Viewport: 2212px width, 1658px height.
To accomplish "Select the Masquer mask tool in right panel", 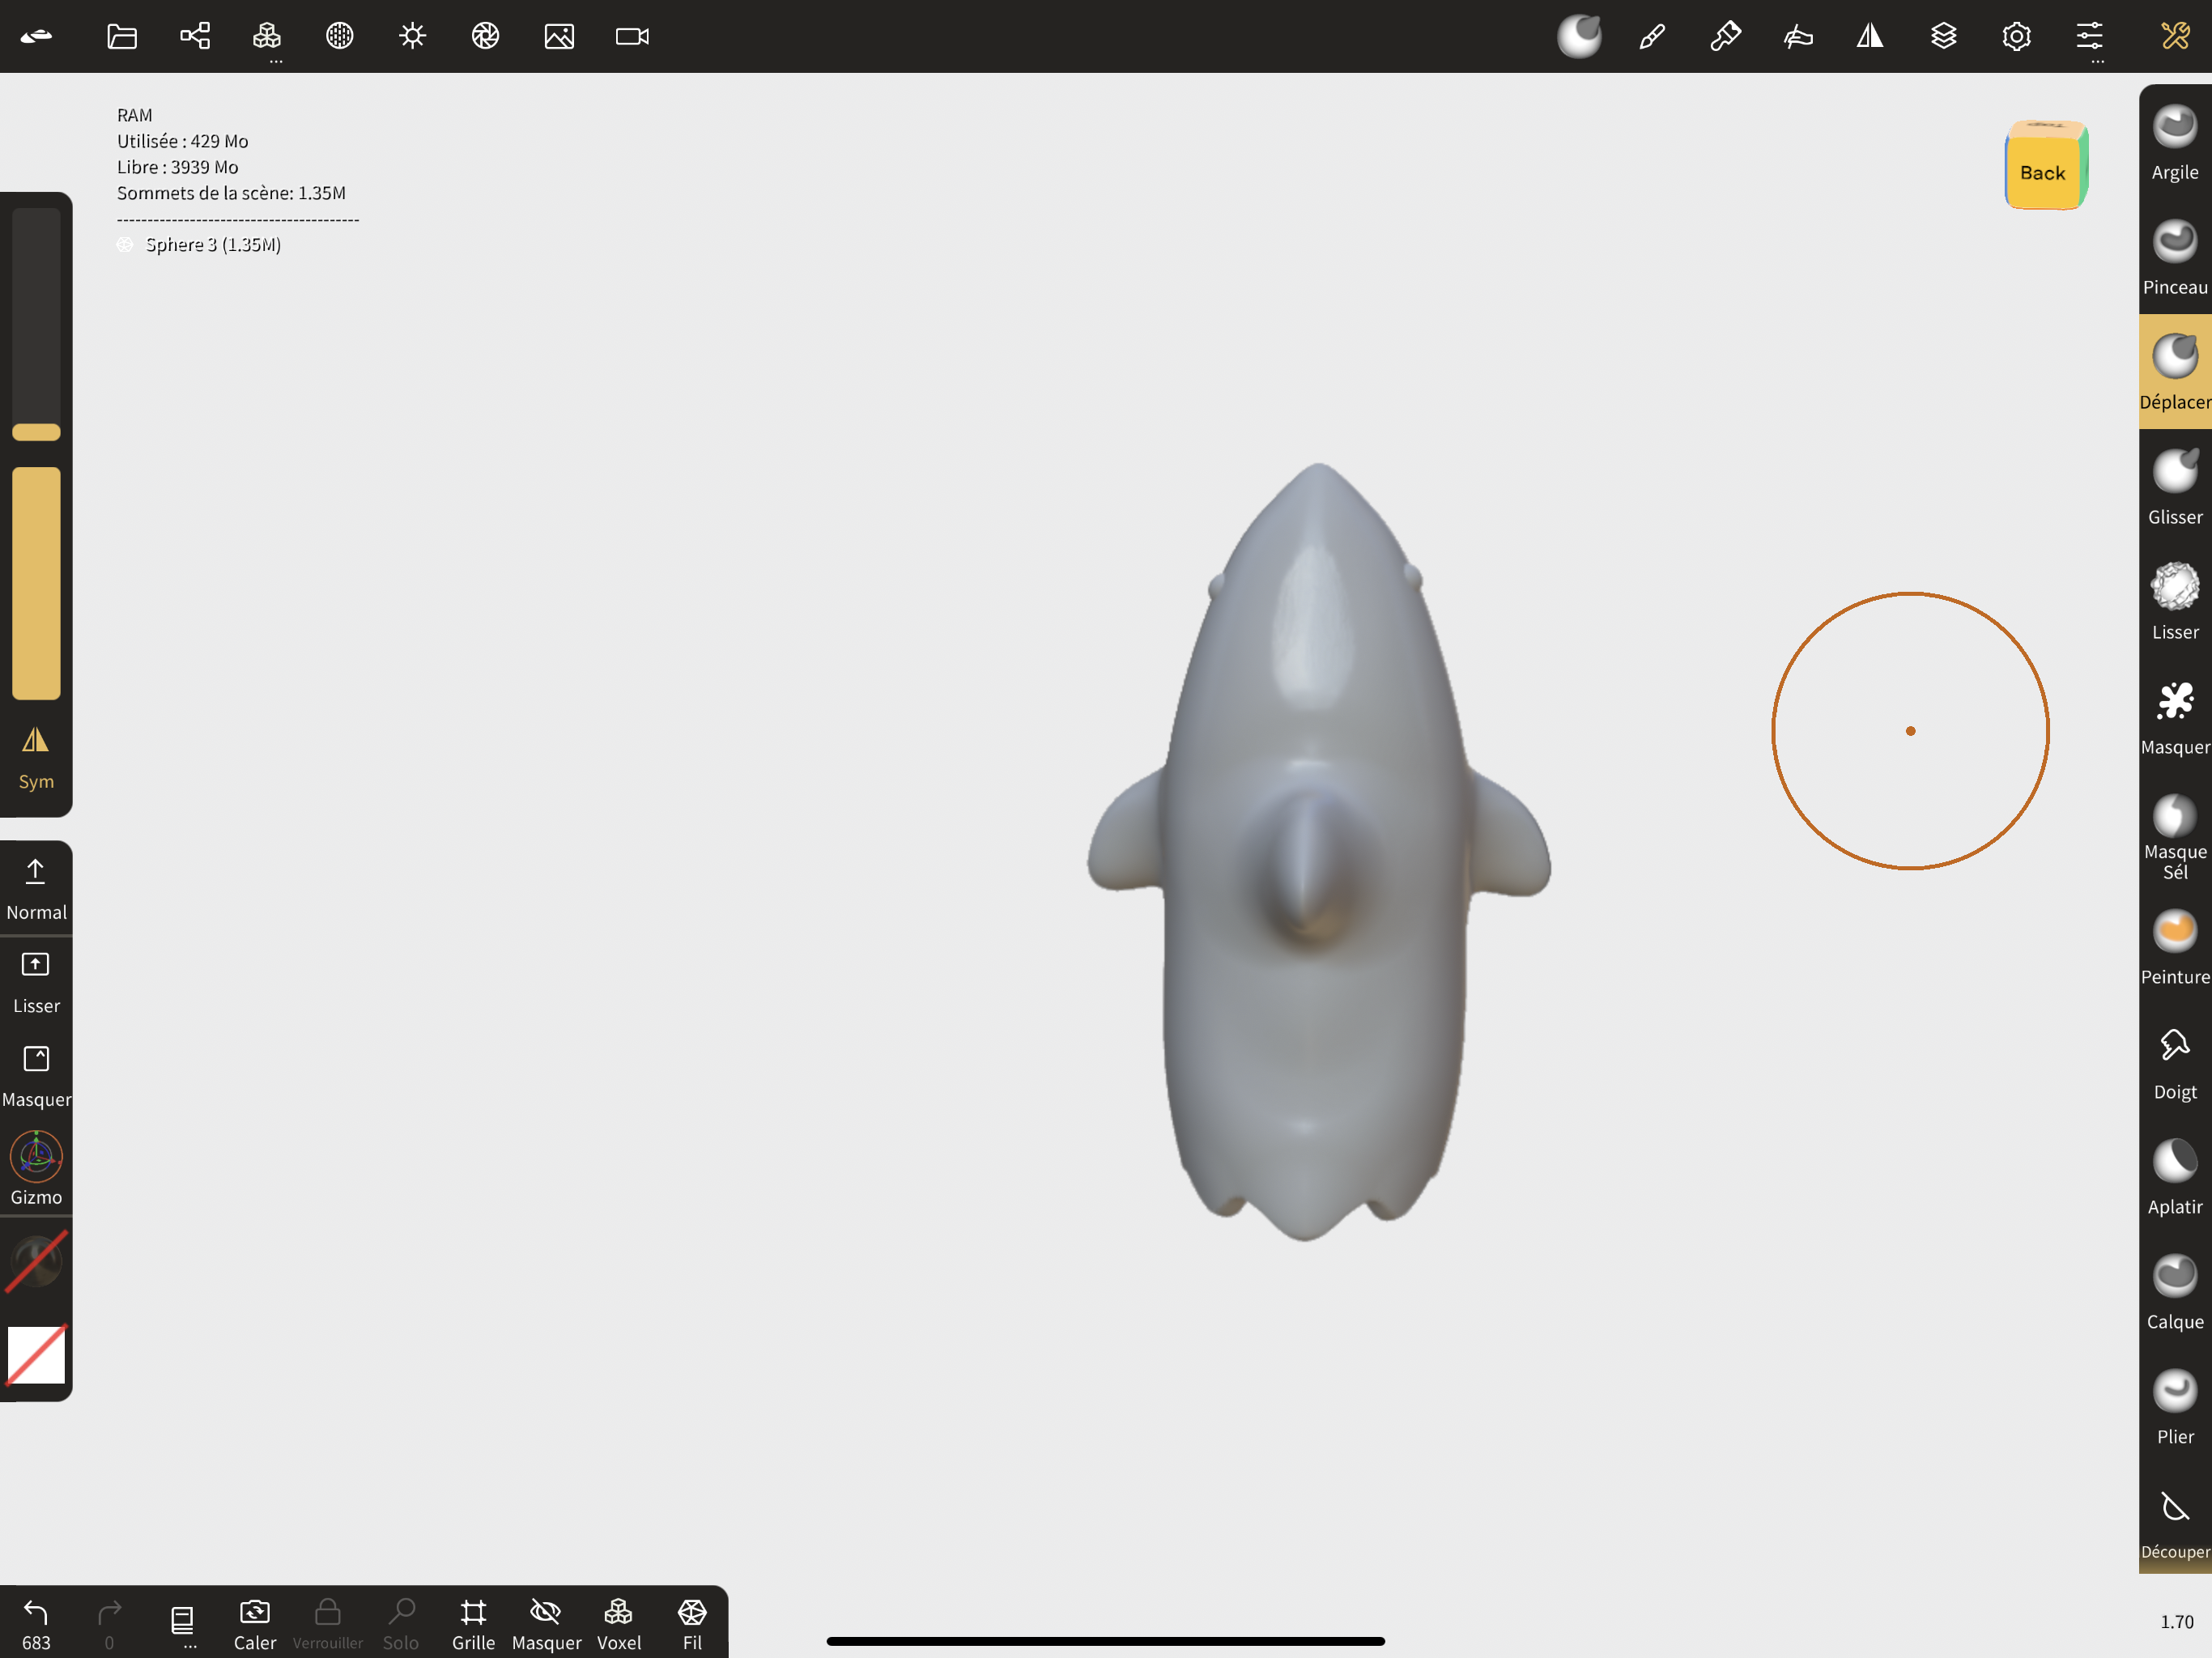I will tap(2174, 718).
